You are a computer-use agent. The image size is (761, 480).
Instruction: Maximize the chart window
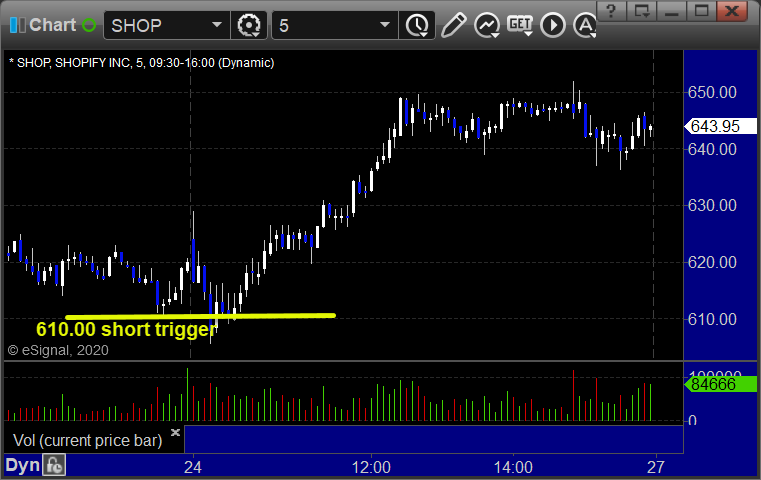click(x=701, y=11)
